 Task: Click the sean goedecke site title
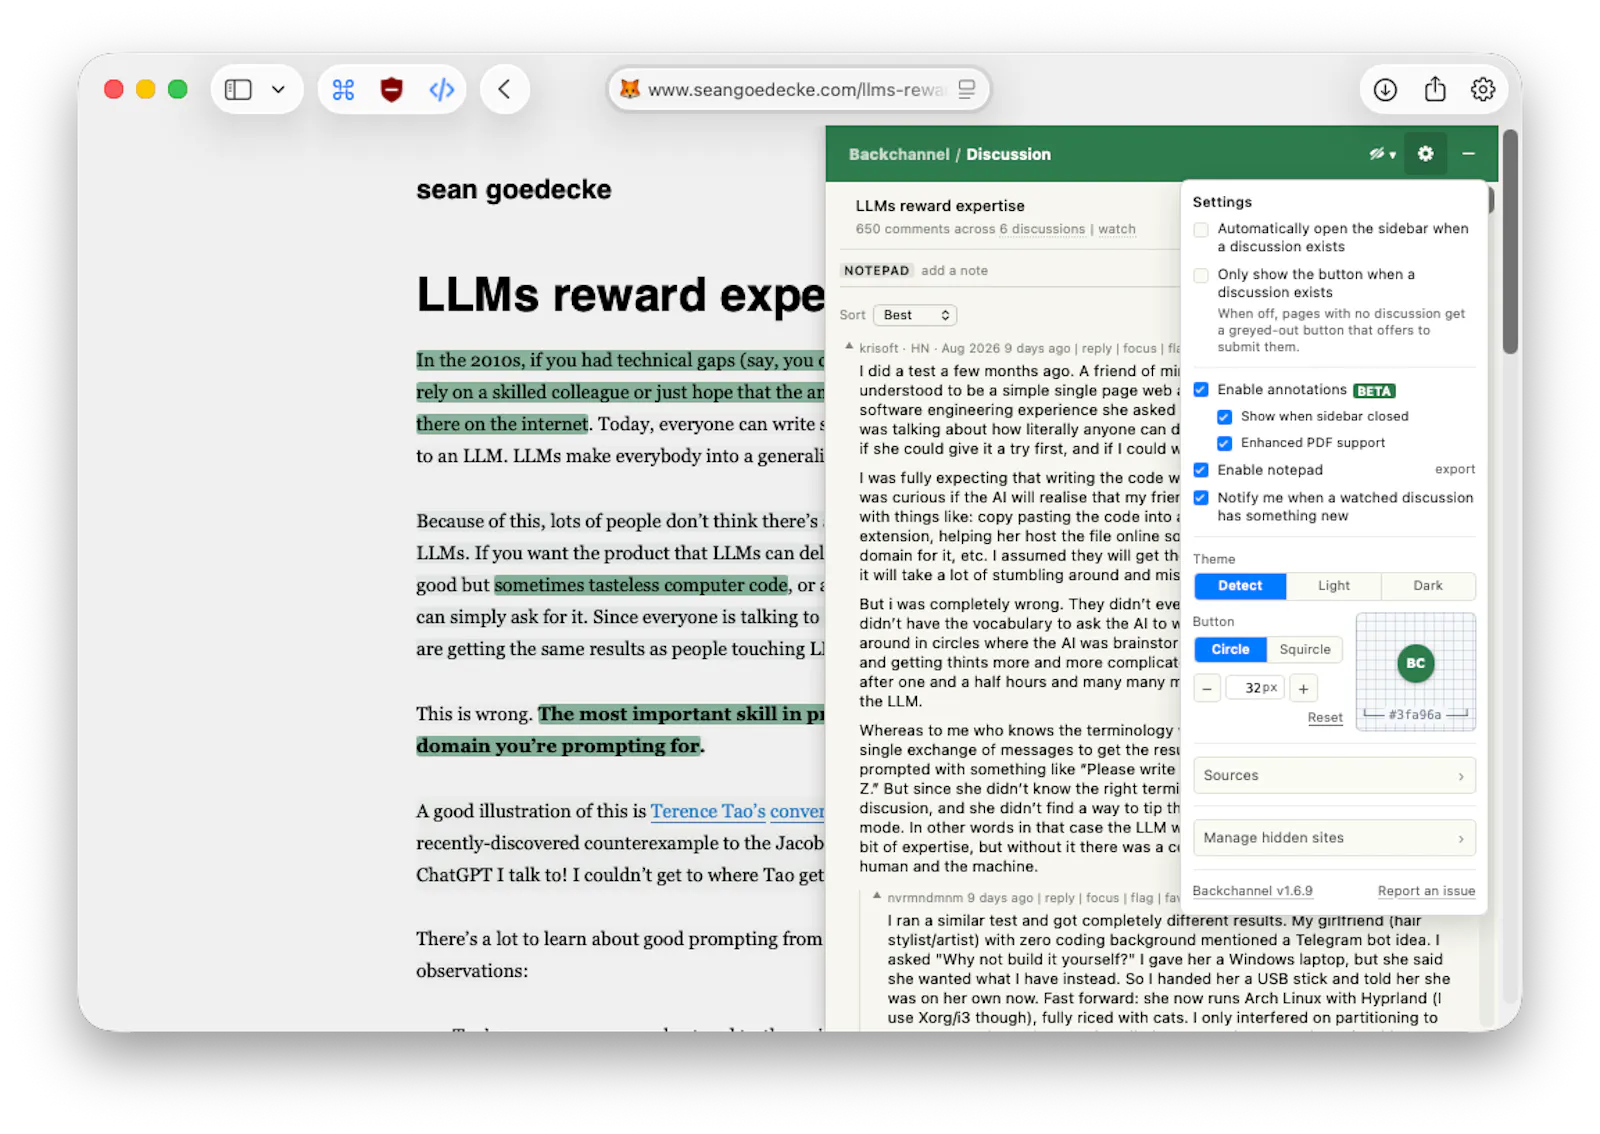tap(513, 190)
